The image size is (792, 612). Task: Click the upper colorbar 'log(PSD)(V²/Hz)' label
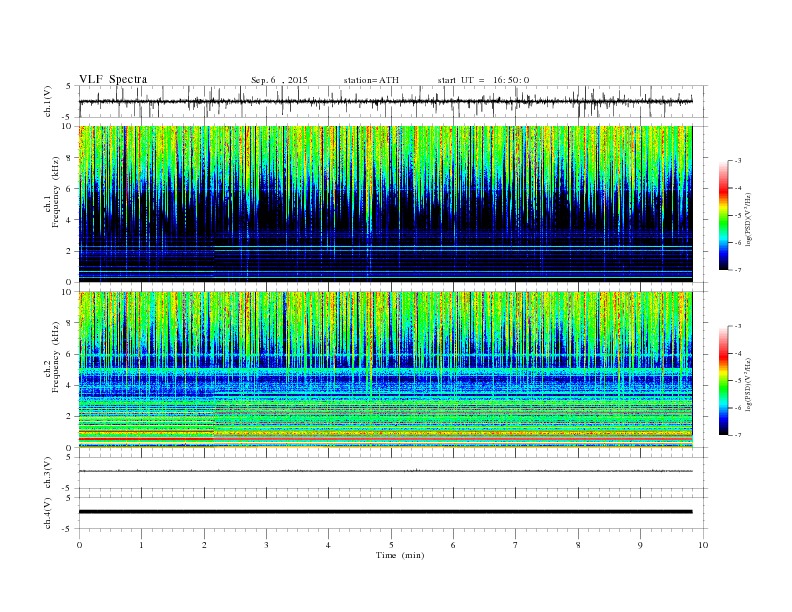click(x=748, y=220)
